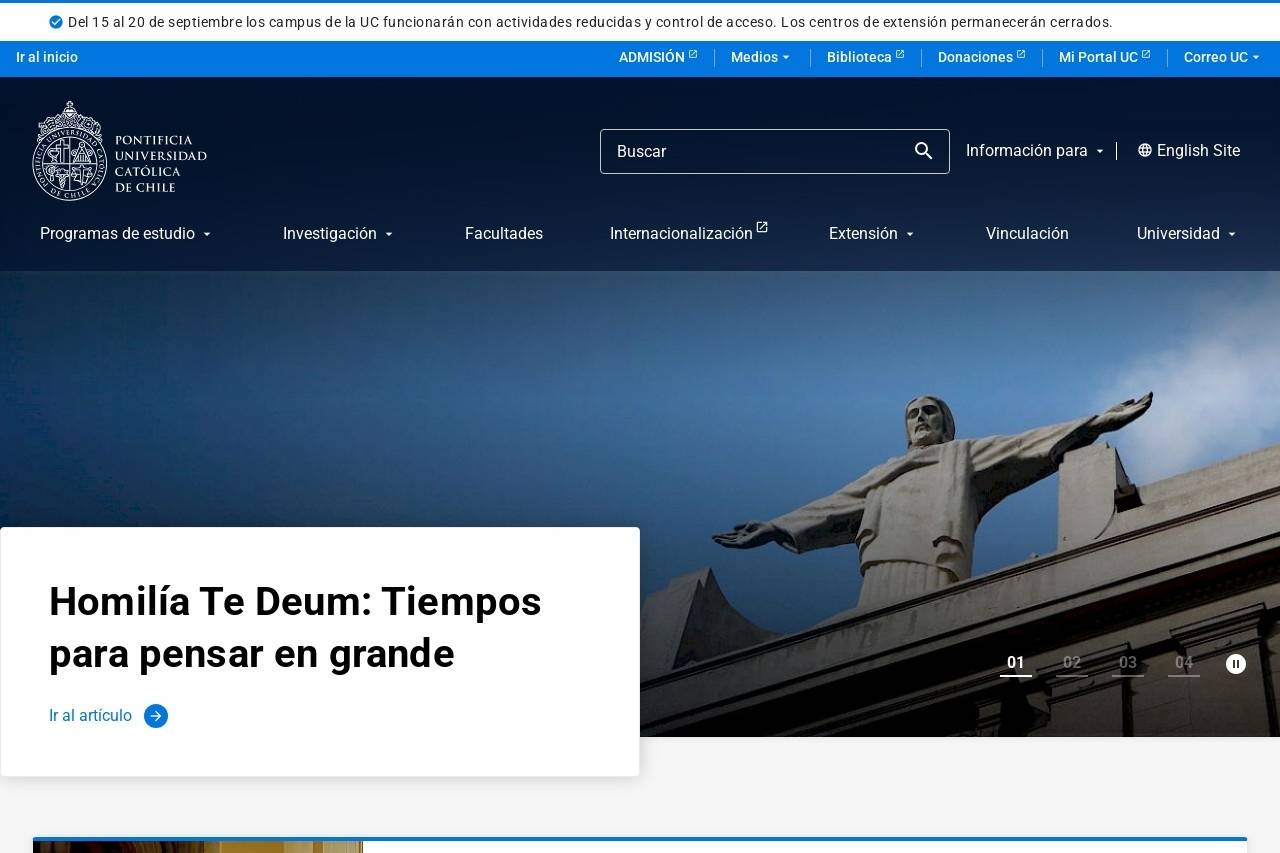Click the arrow circle next to Ir al artículo
Screen dimensions: 1280x853
coord(156,716)
